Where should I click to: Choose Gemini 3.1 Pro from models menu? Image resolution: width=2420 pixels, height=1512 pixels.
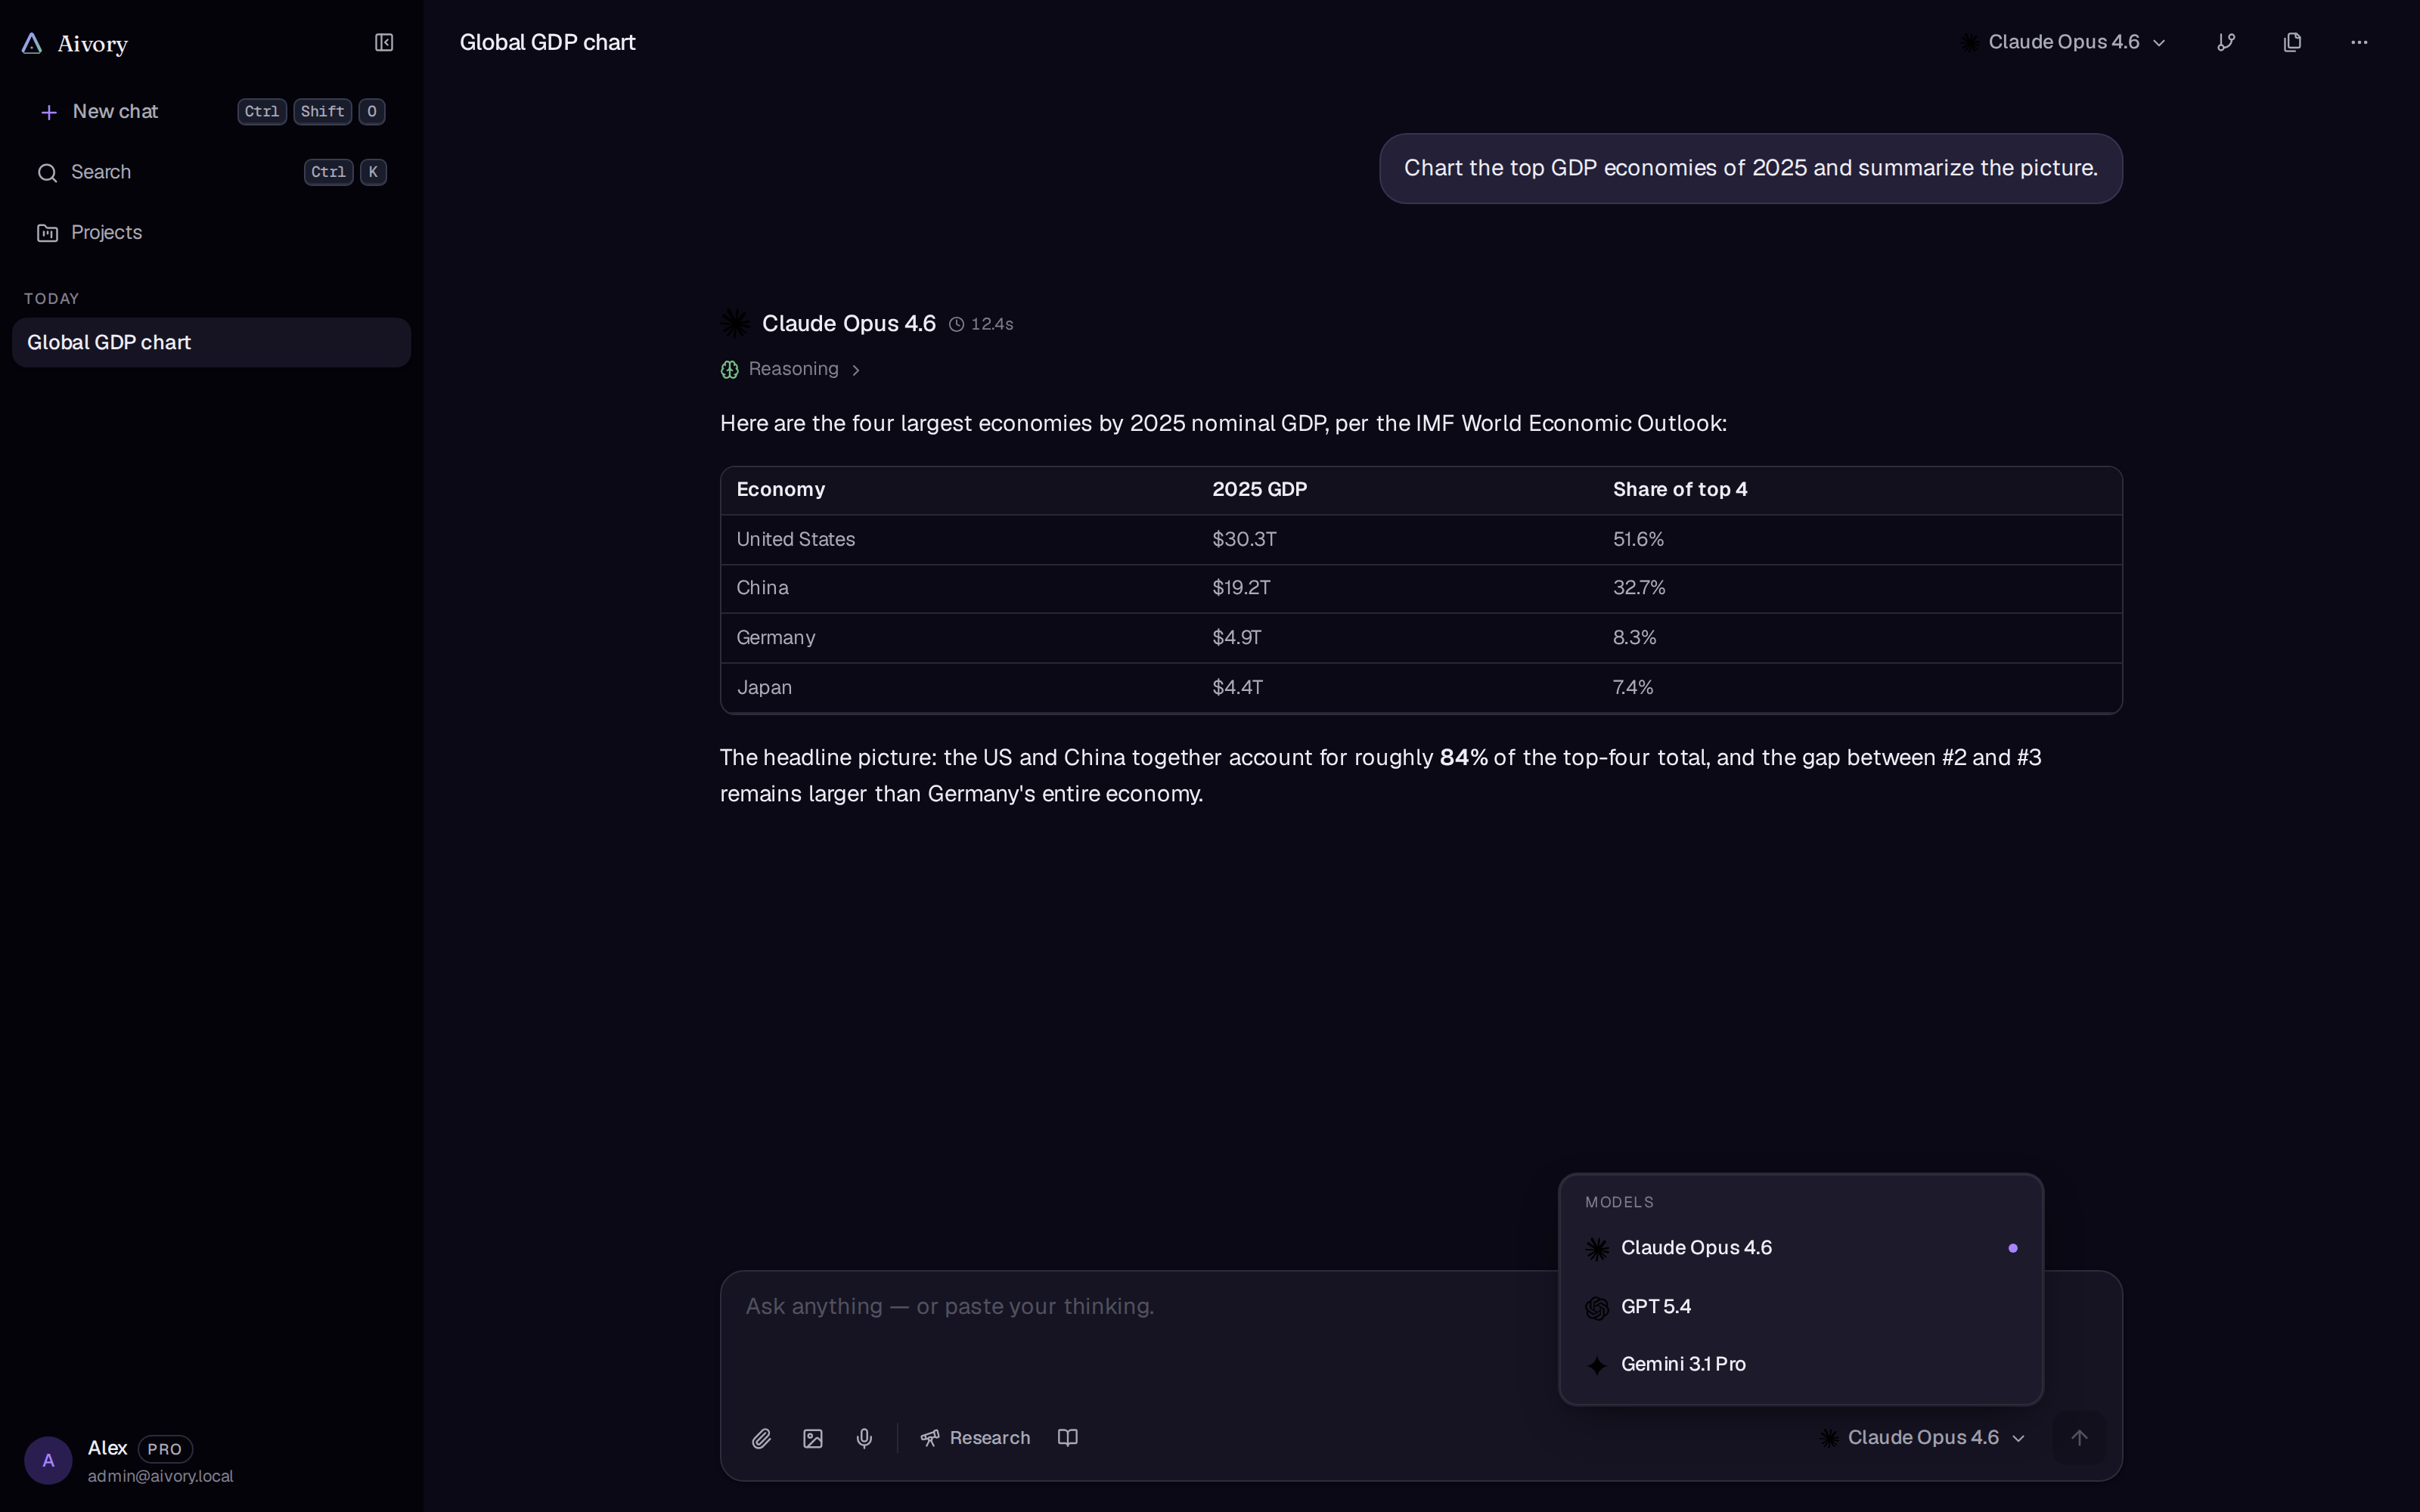(x=1800, y=1365)
